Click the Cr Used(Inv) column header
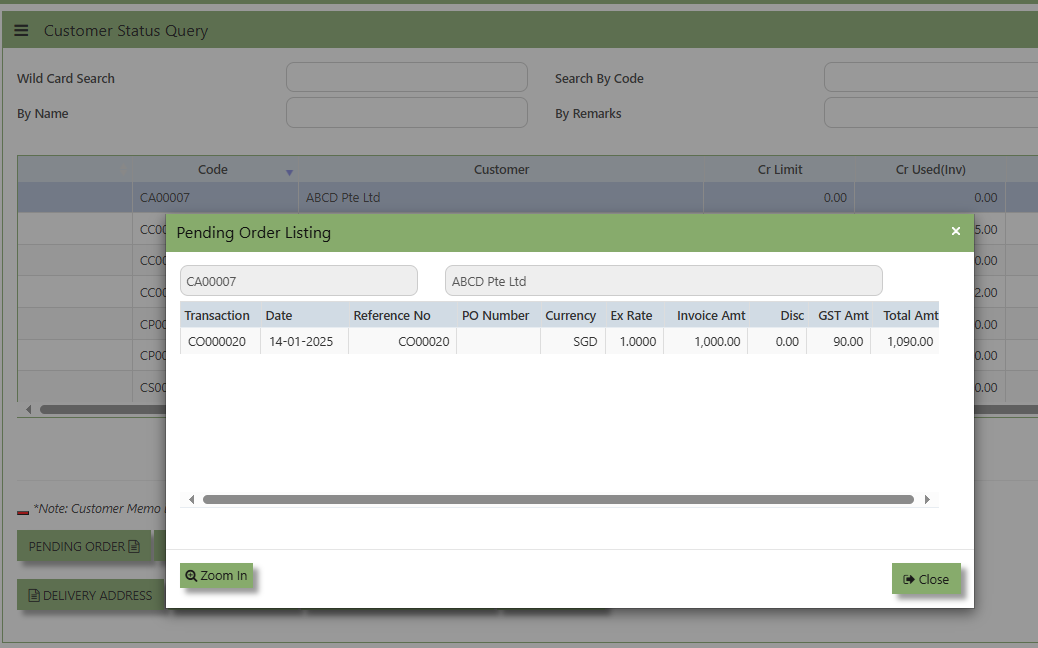 pyautogui.click(x=930, y=169)
